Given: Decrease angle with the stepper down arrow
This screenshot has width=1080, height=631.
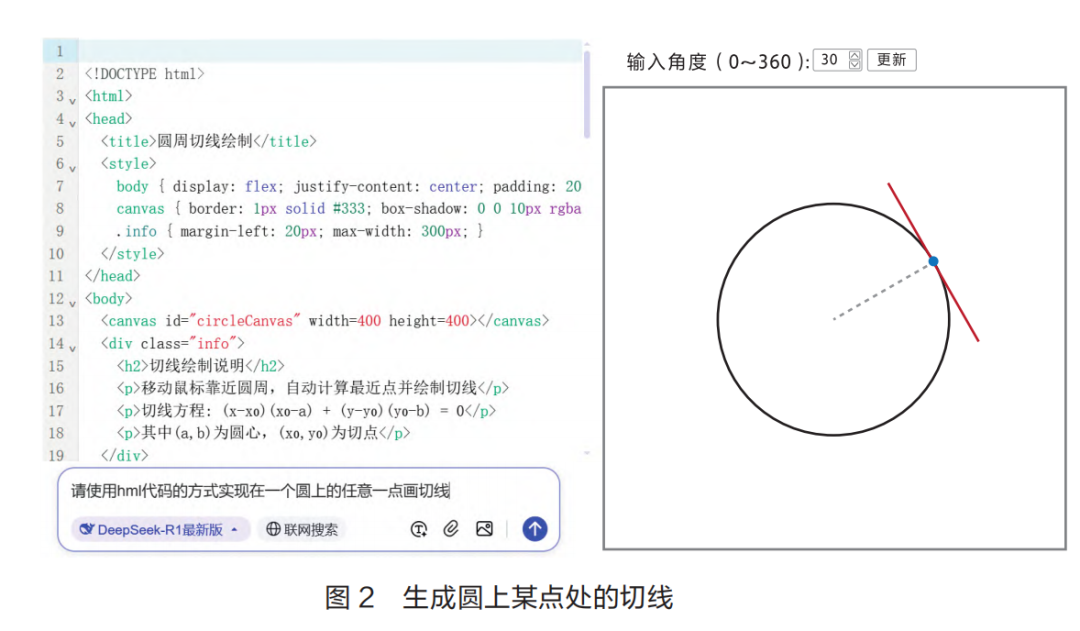Looking at the screenshot, I should 855,65.
